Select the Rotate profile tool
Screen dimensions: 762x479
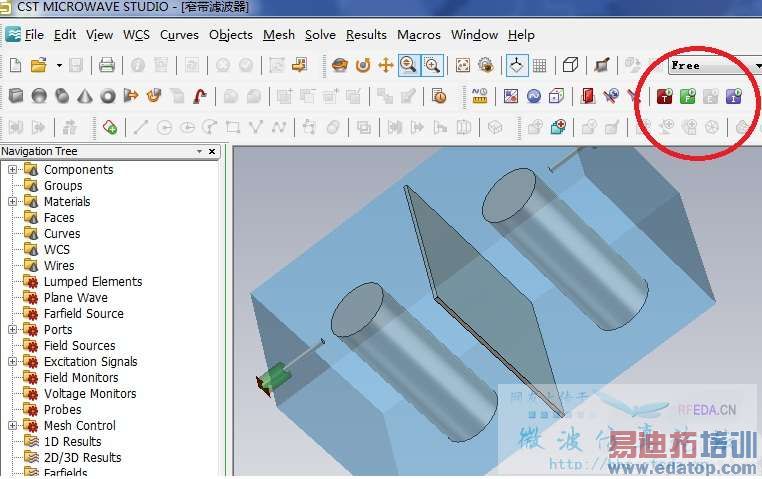coord(154,96)
